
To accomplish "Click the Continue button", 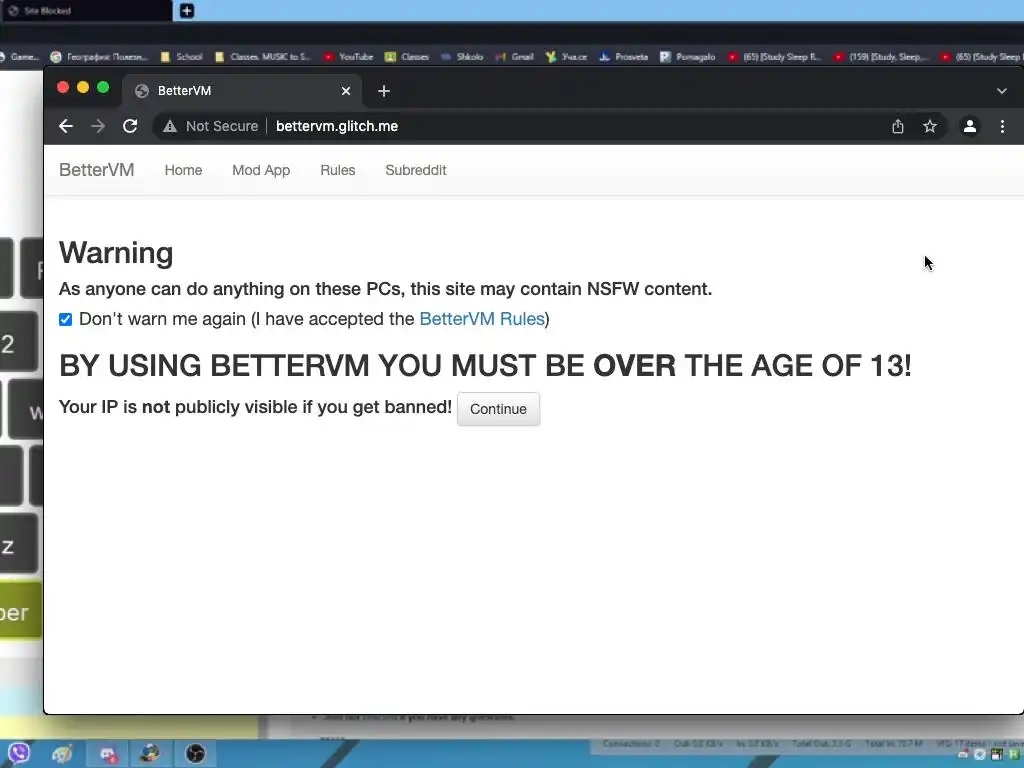I will pos(498,409).
